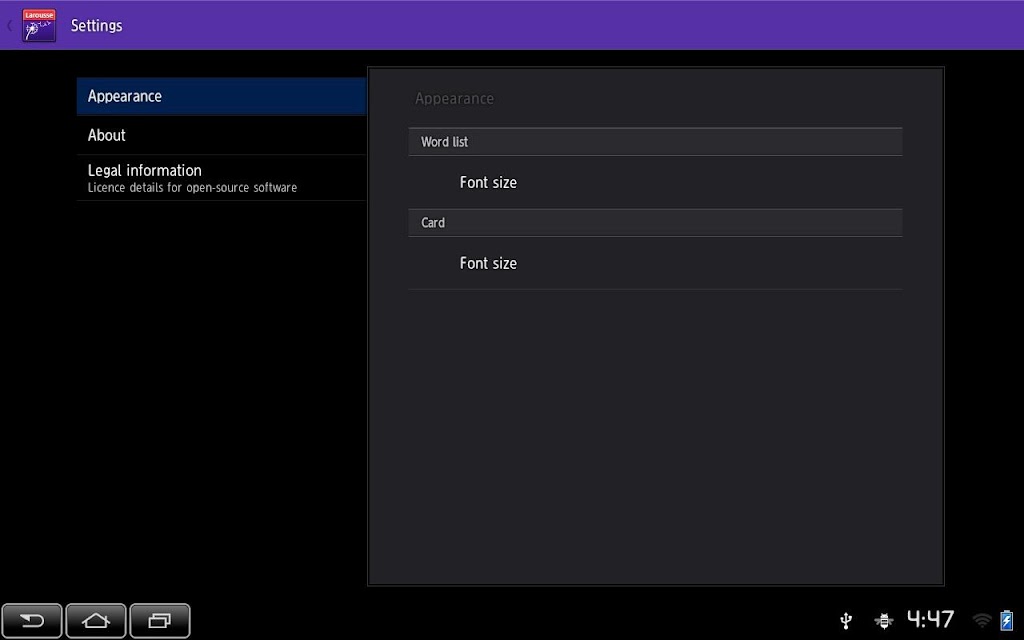Go to the Android home screen button
Image resolution: width=1024 pixels, height=640 pixels.
[95, 620]
